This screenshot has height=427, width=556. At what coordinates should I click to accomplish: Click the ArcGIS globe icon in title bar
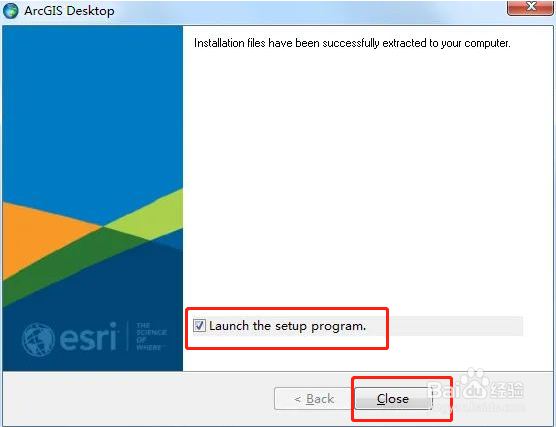pyautogui.click(x=11, y=11)
